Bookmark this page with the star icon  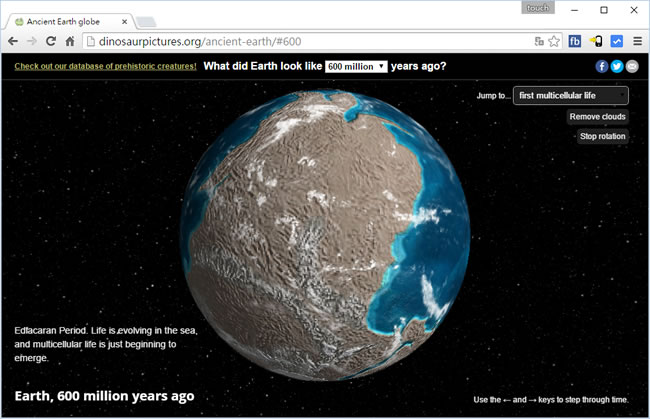(553, 41)
